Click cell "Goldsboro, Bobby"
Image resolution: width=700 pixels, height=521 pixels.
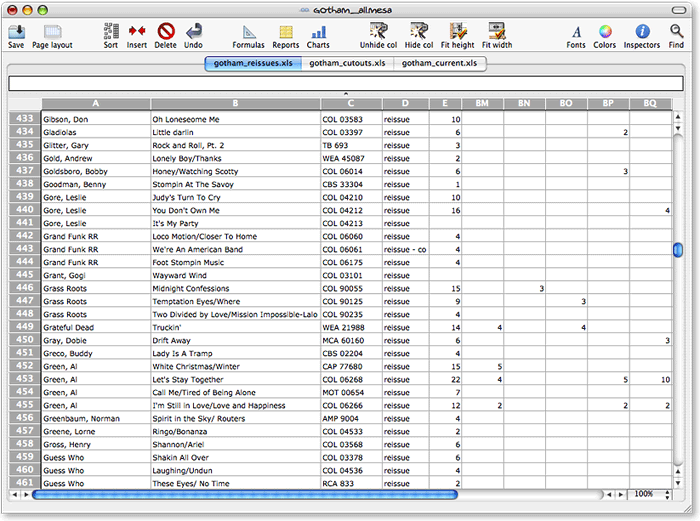96,171
